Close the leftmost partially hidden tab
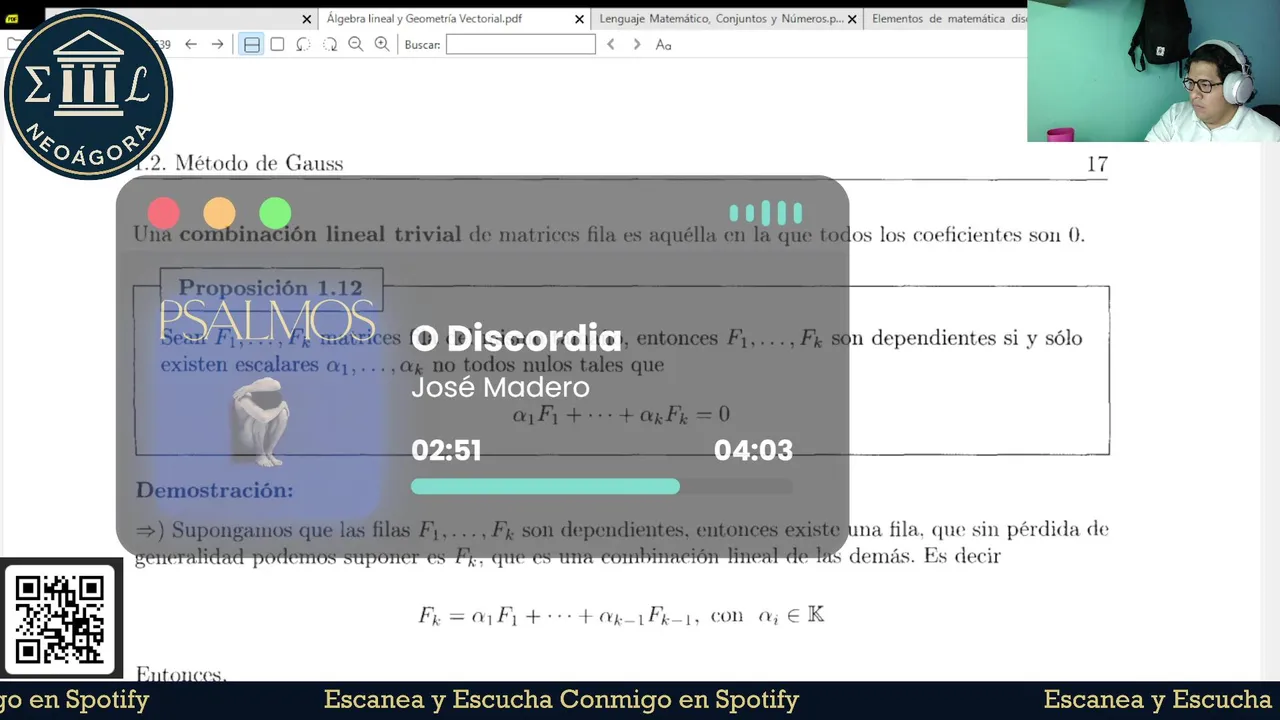Viewport: 1280px width, 720px height. 307,19
